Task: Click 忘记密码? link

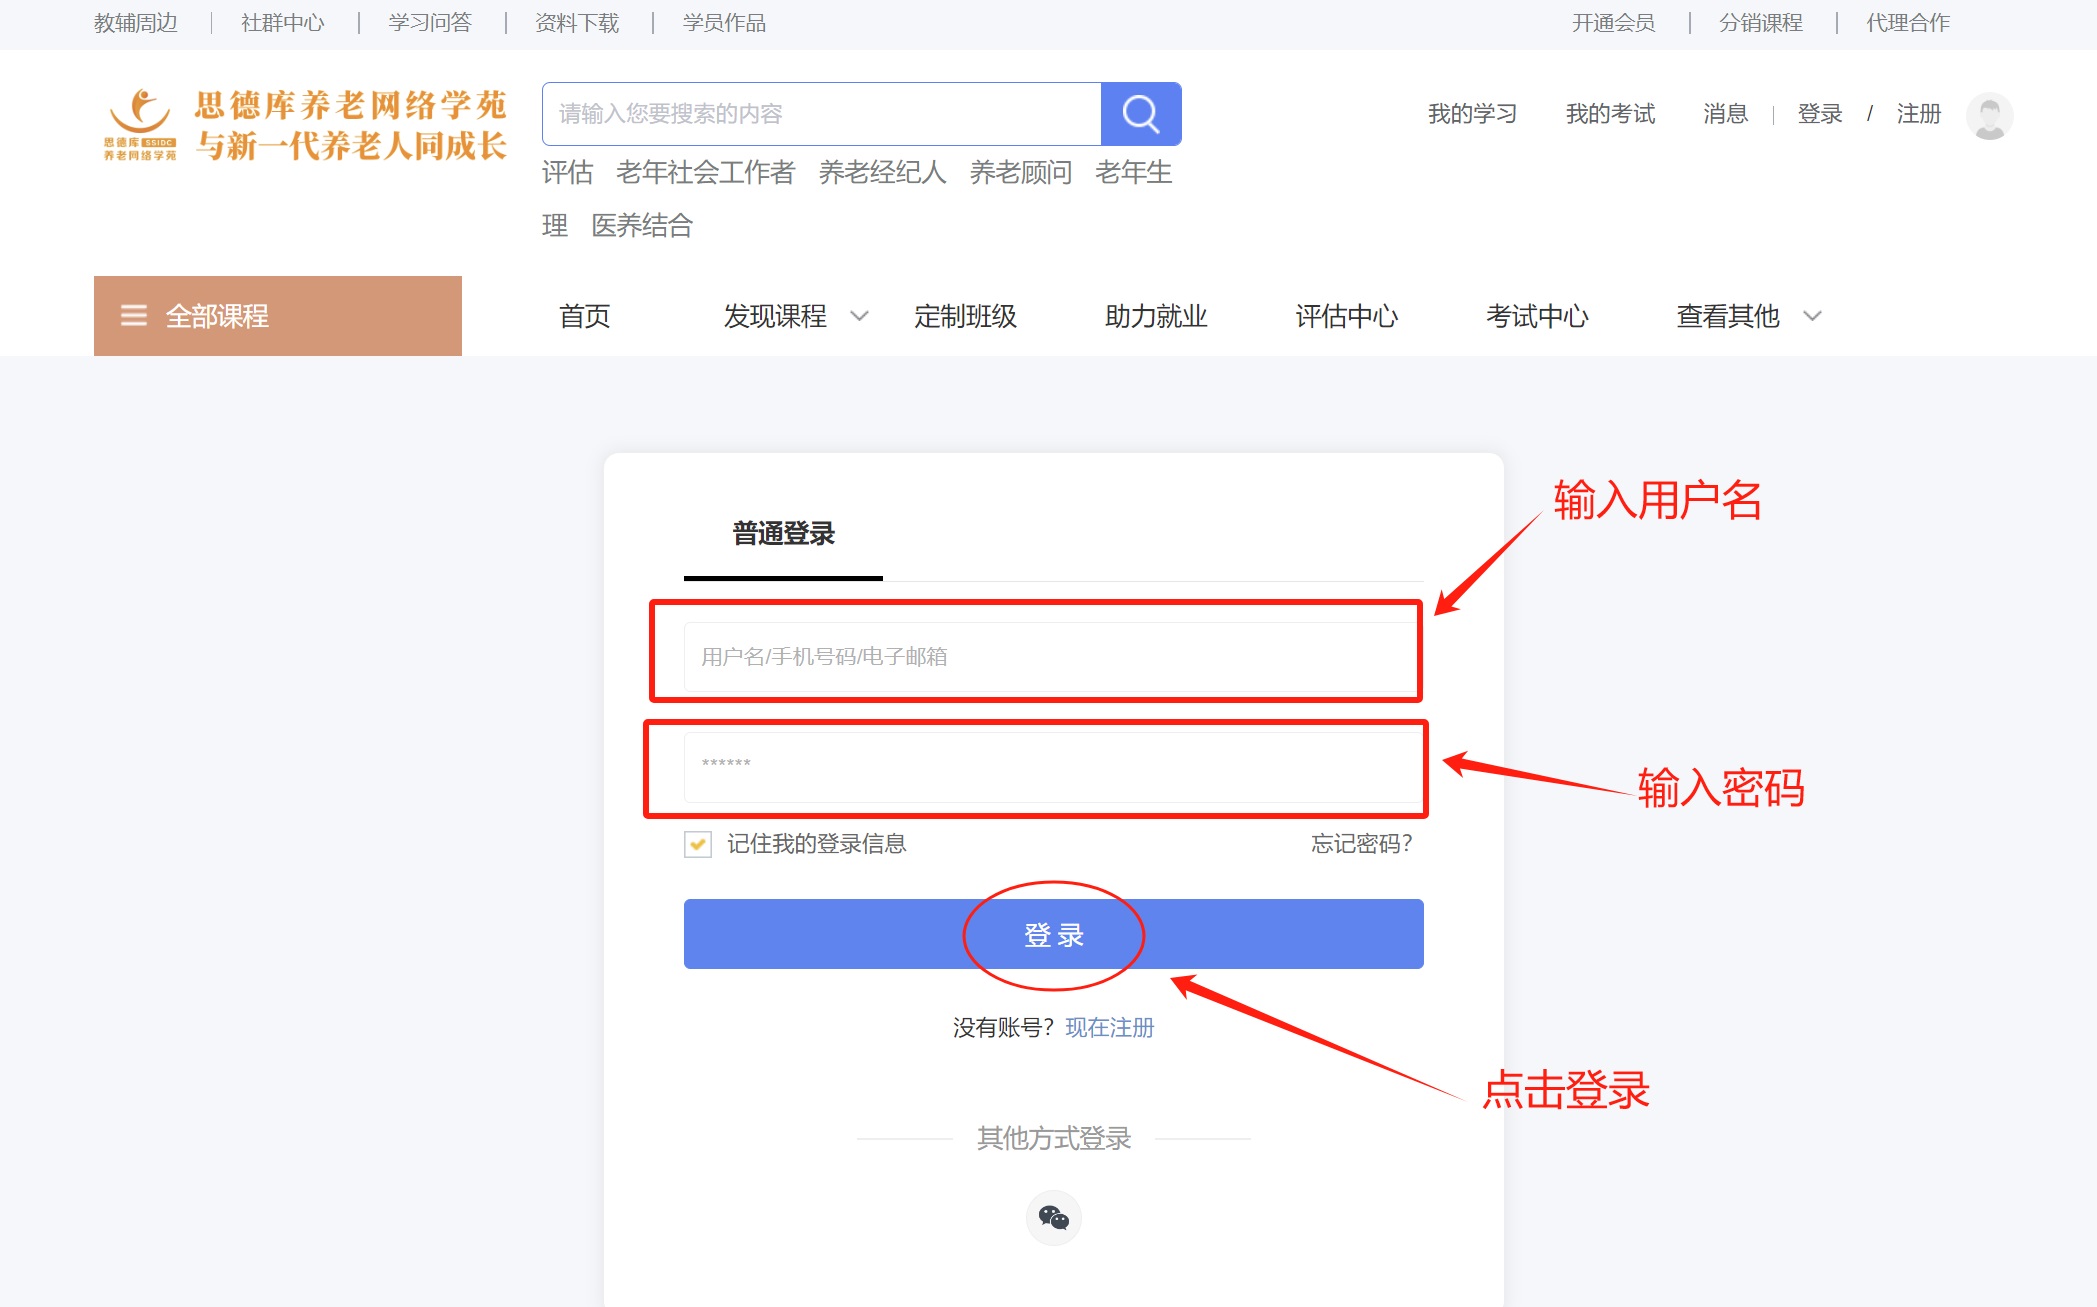Action: coord(1361,844)
